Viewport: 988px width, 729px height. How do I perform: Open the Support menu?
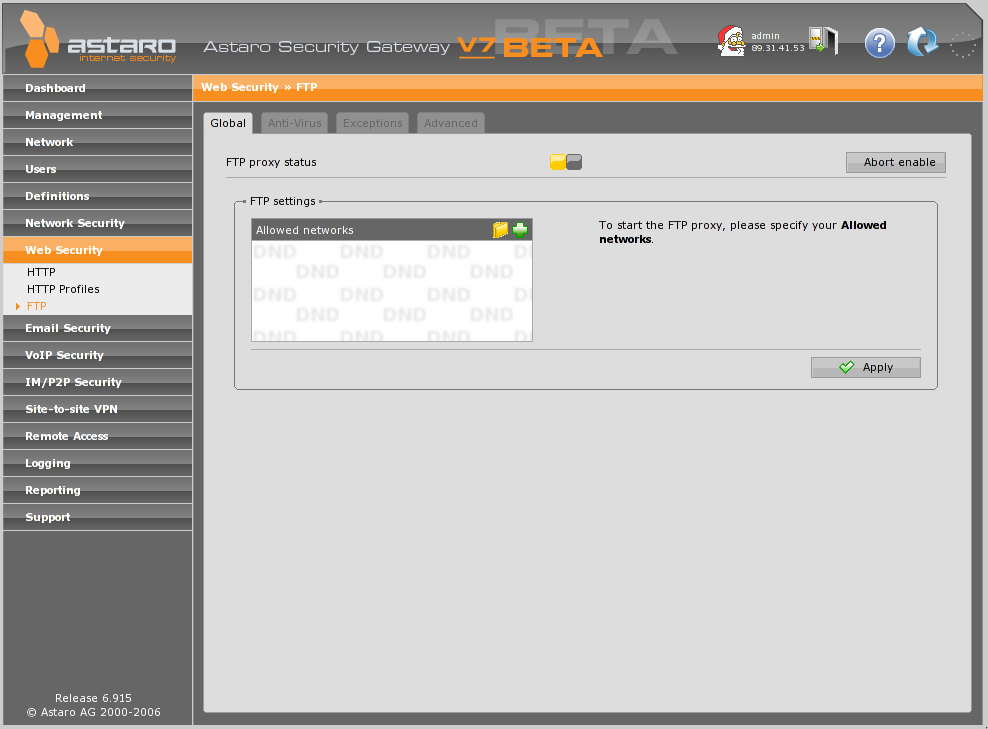tap(98, 517)
